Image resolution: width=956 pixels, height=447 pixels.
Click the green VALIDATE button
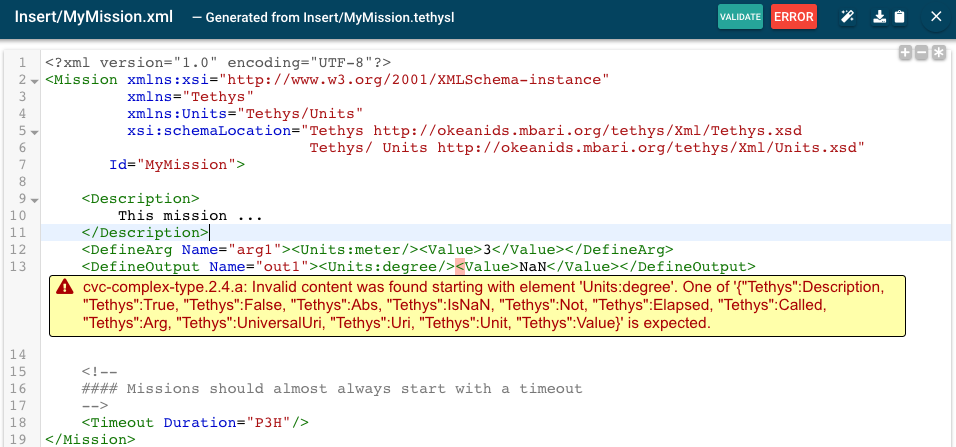coord(740,17)
